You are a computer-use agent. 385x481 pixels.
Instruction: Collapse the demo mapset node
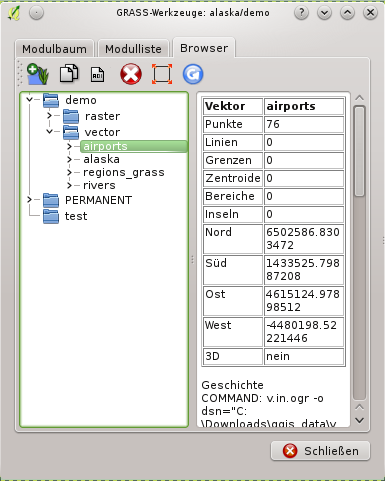pos(30,99)
